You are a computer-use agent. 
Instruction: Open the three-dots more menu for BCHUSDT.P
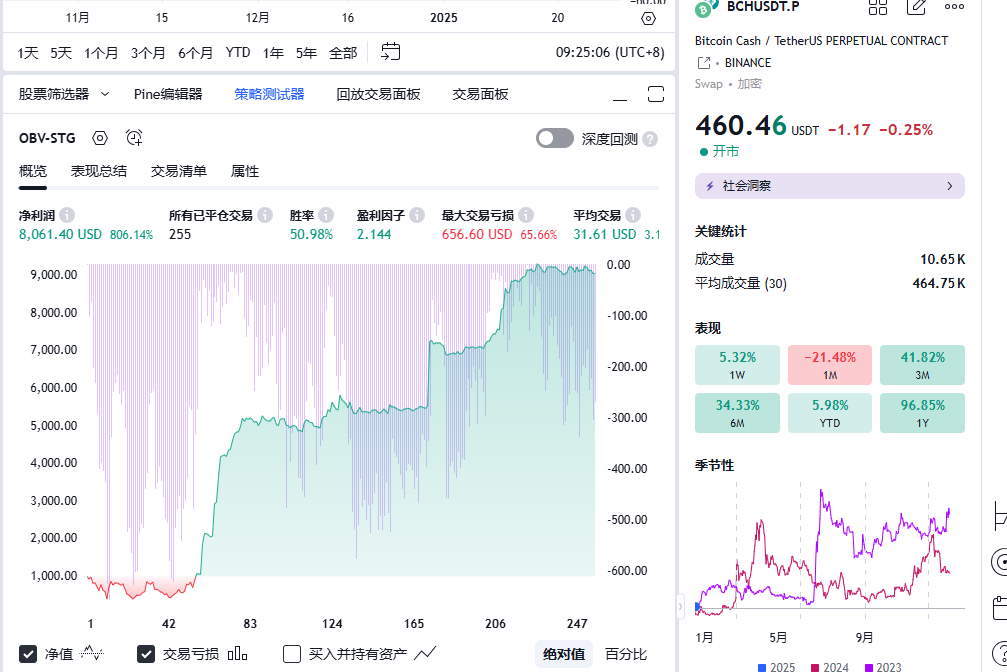954,7
